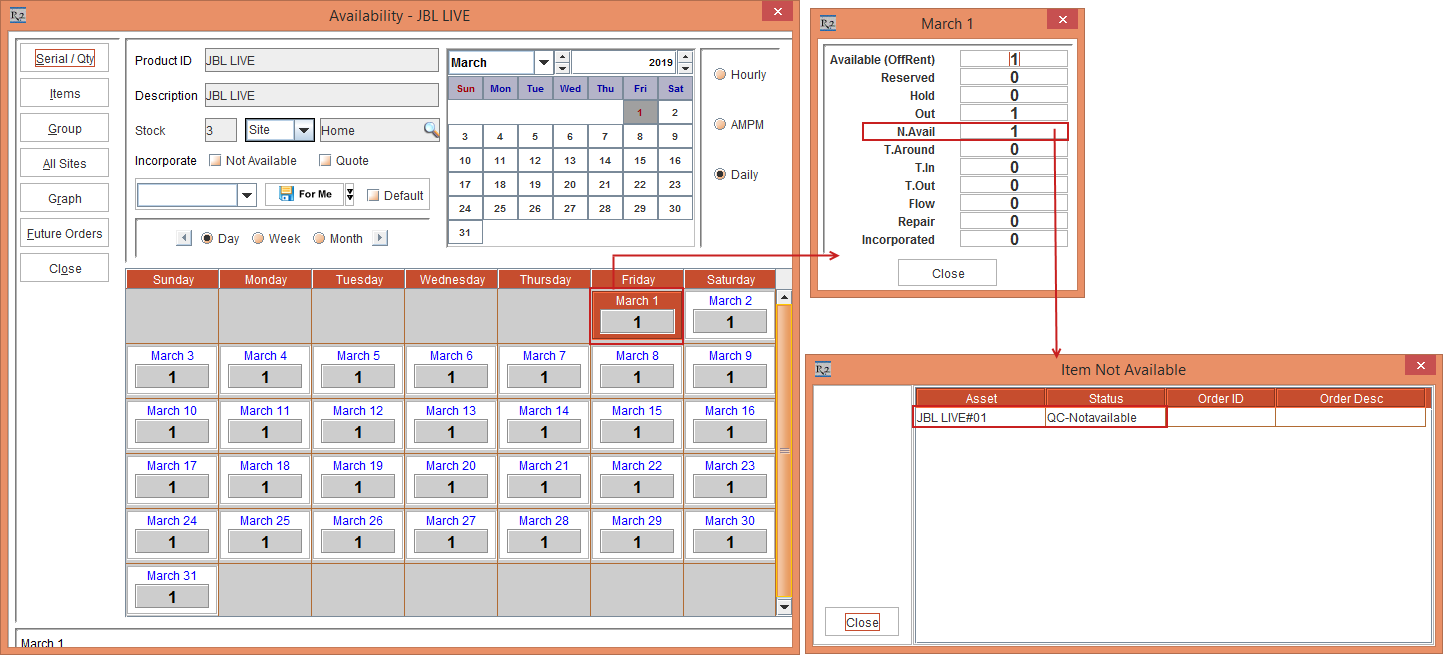This screenshot has height=655, width=1443.
Task: Click the For Me save button
Action: [x=304, y=195]
